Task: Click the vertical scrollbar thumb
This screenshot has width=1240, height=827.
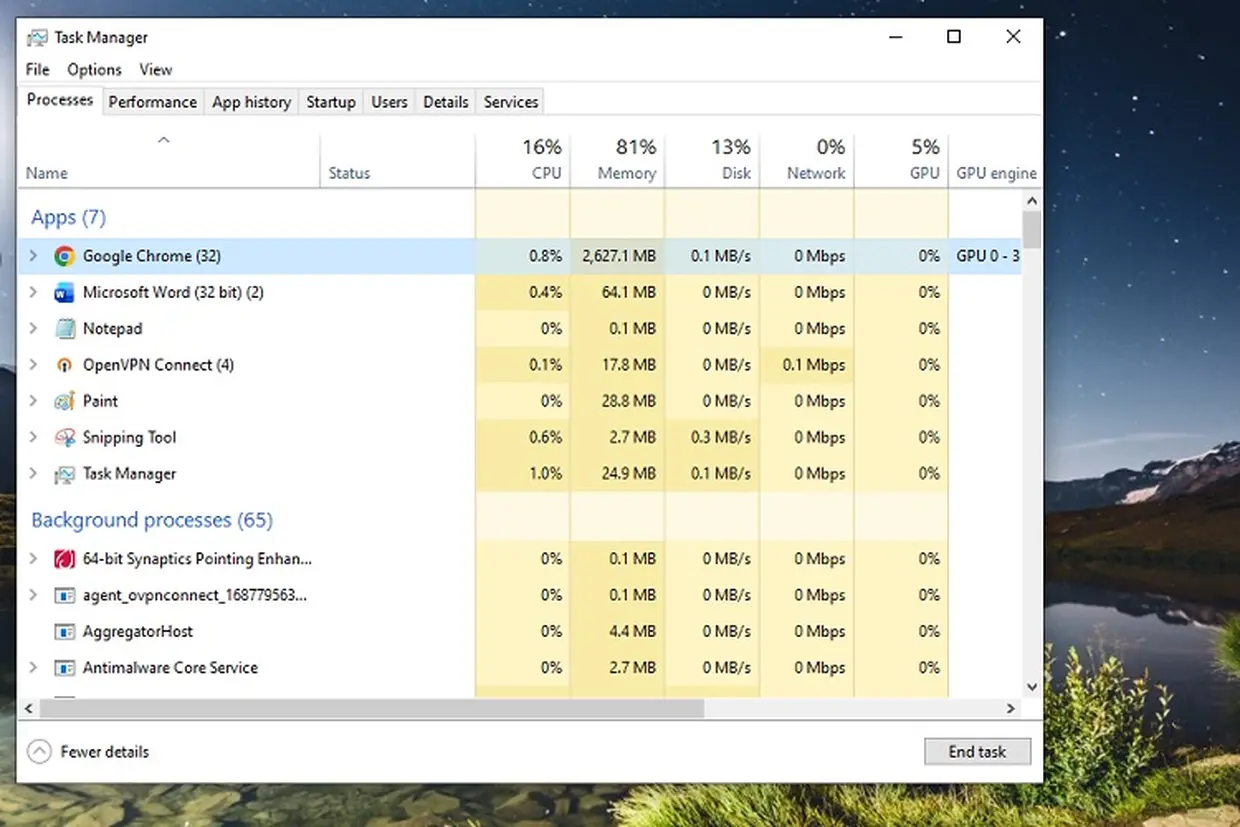Action: [x=1032, y=229]
